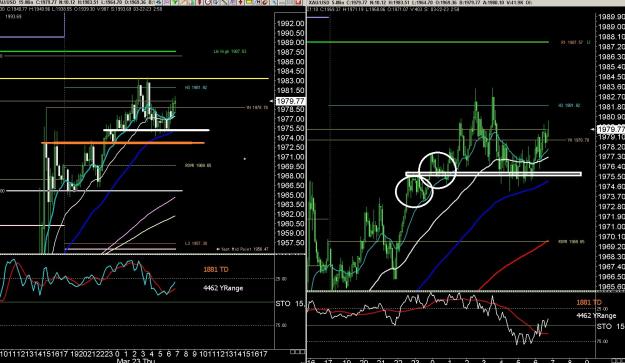Click the current price label 1979.77 on left chart
The image size is (625, 363).
click(x=291, y=101)
